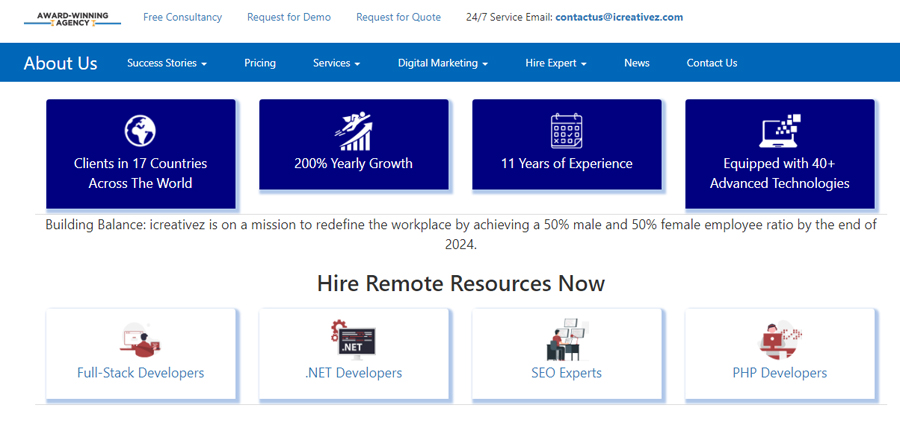Open the SEO Experts link
The height and width of the screenshot is (435, 900).
567,373
